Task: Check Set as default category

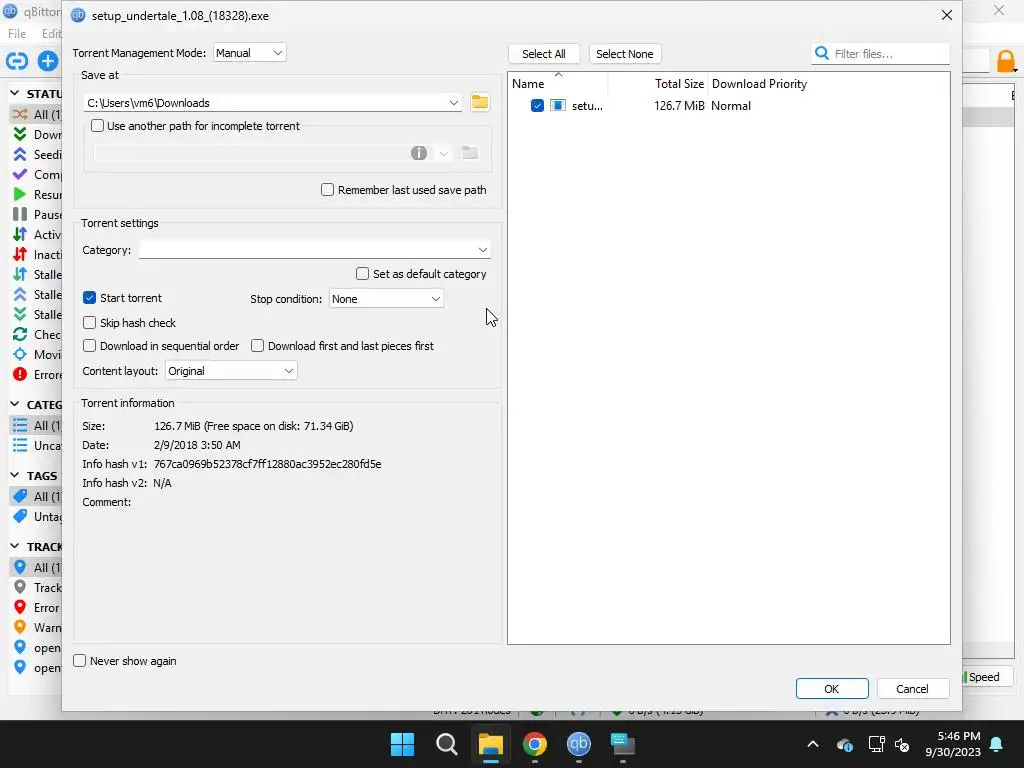Action: click(362, 274)
